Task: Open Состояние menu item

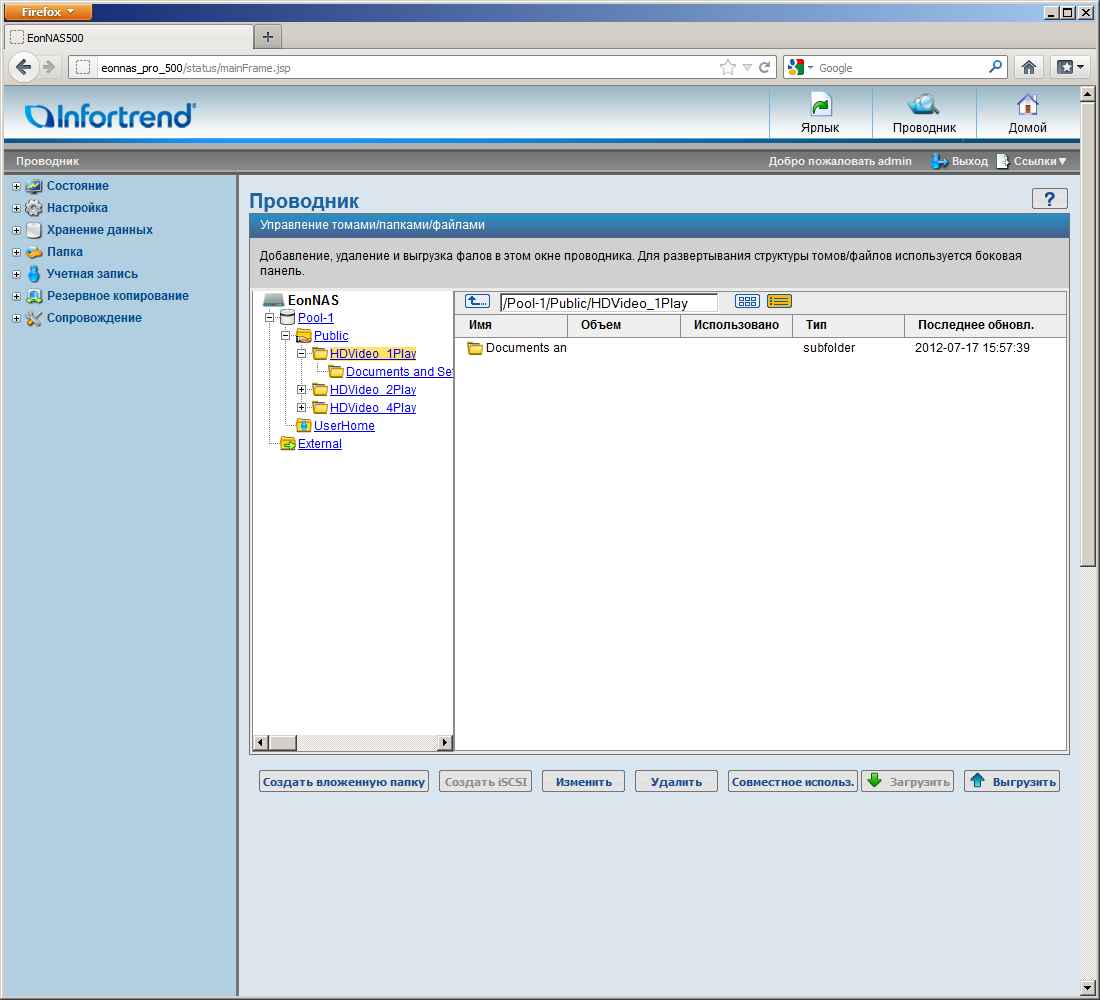Action: (78, 186)
